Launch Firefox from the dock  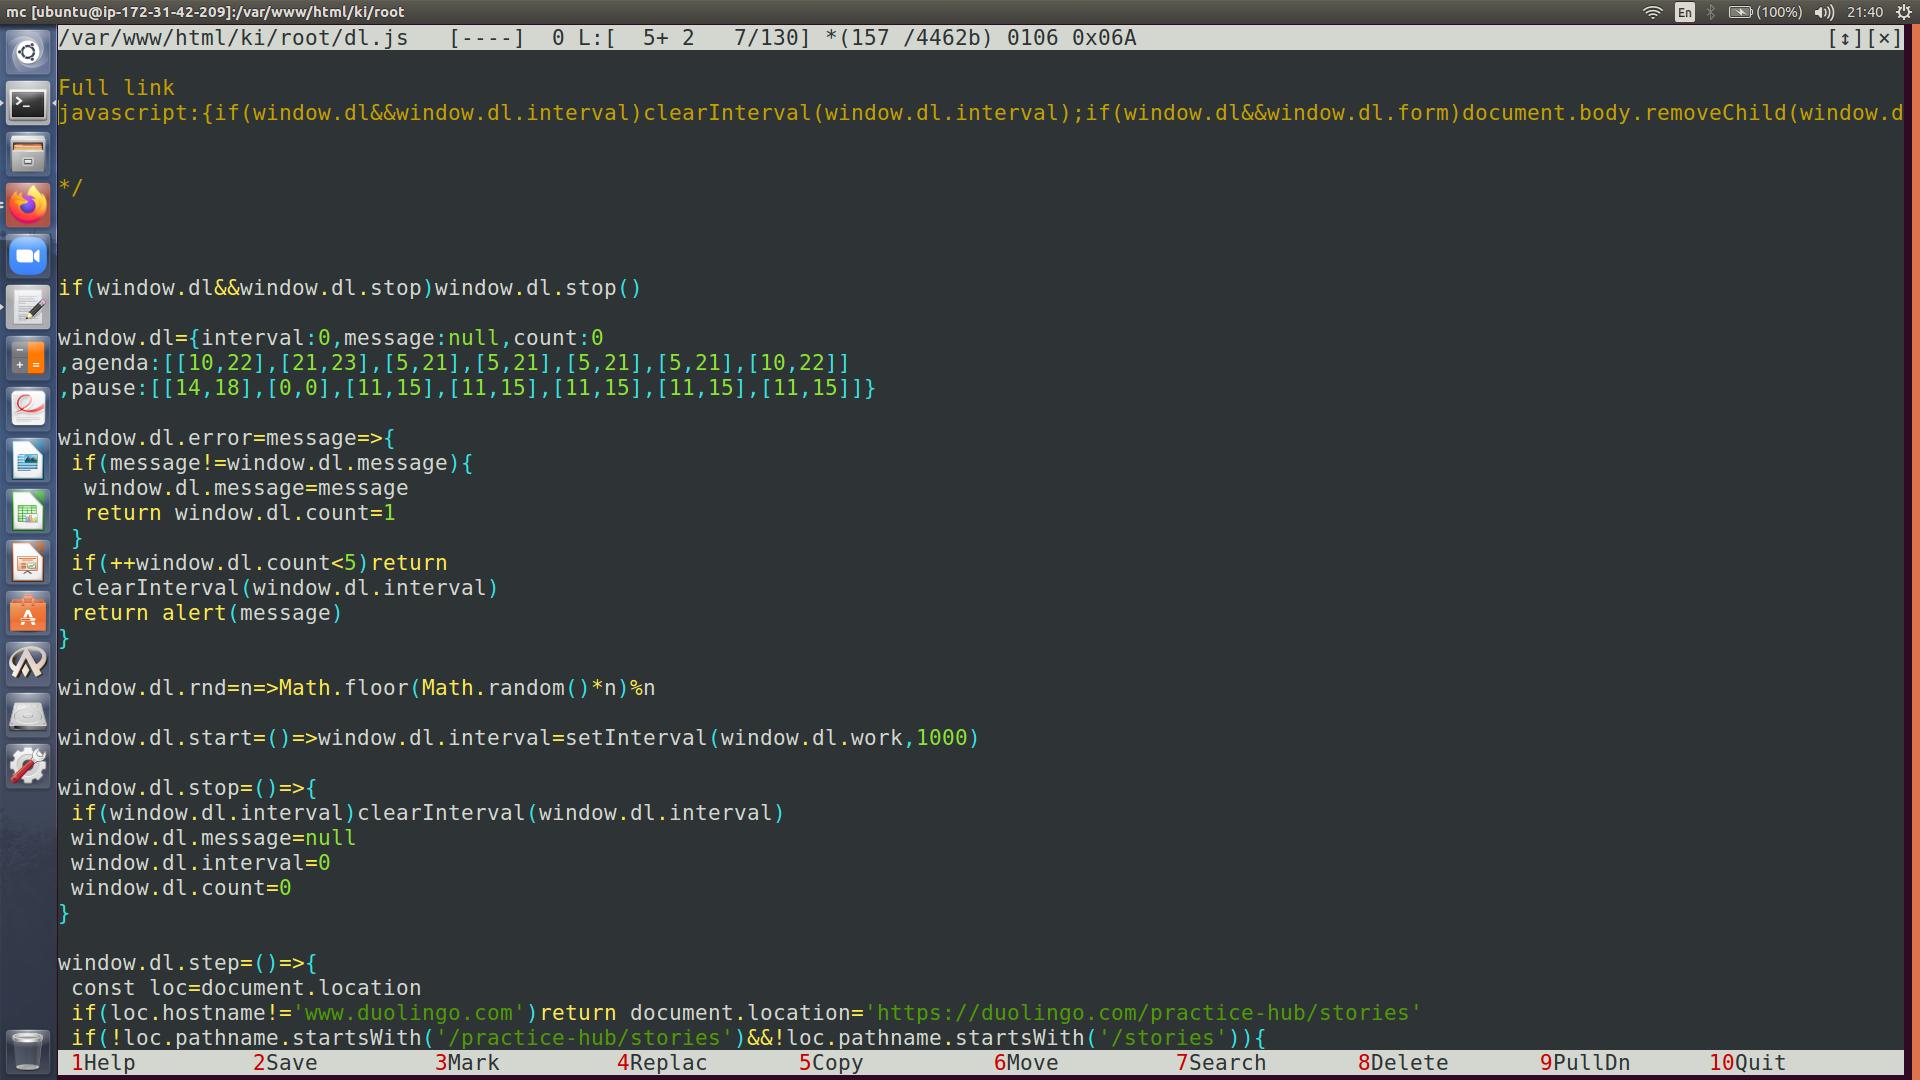point(28,205)
